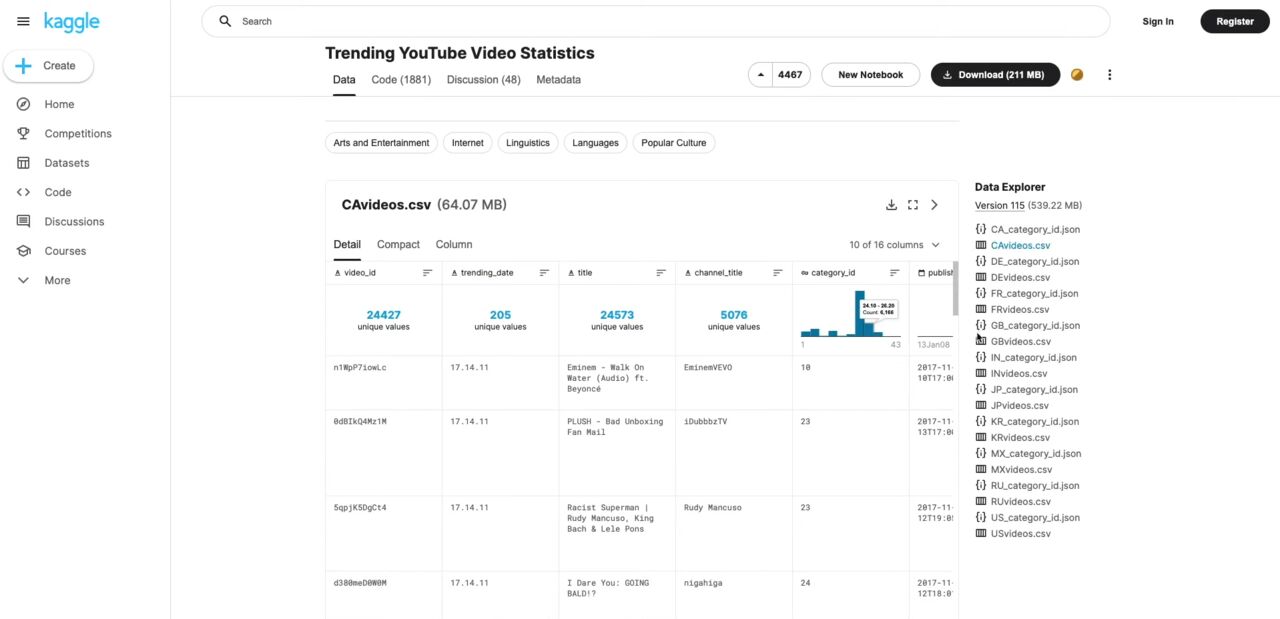The height and width of the screenshot is (619, 1280).
Task: Expand CAvideos.csv preview to fullscreen
Action: click(913, 205)
